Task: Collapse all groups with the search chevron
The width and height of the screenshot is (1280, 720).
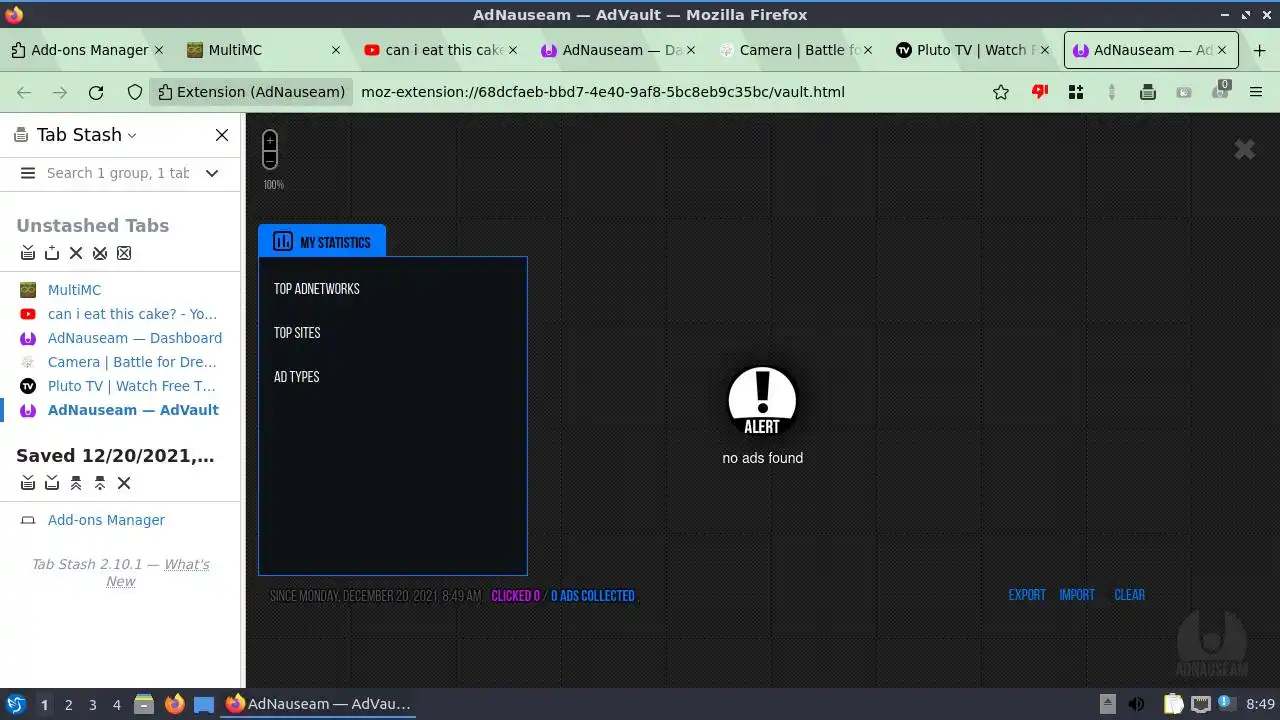Action: 212,173
